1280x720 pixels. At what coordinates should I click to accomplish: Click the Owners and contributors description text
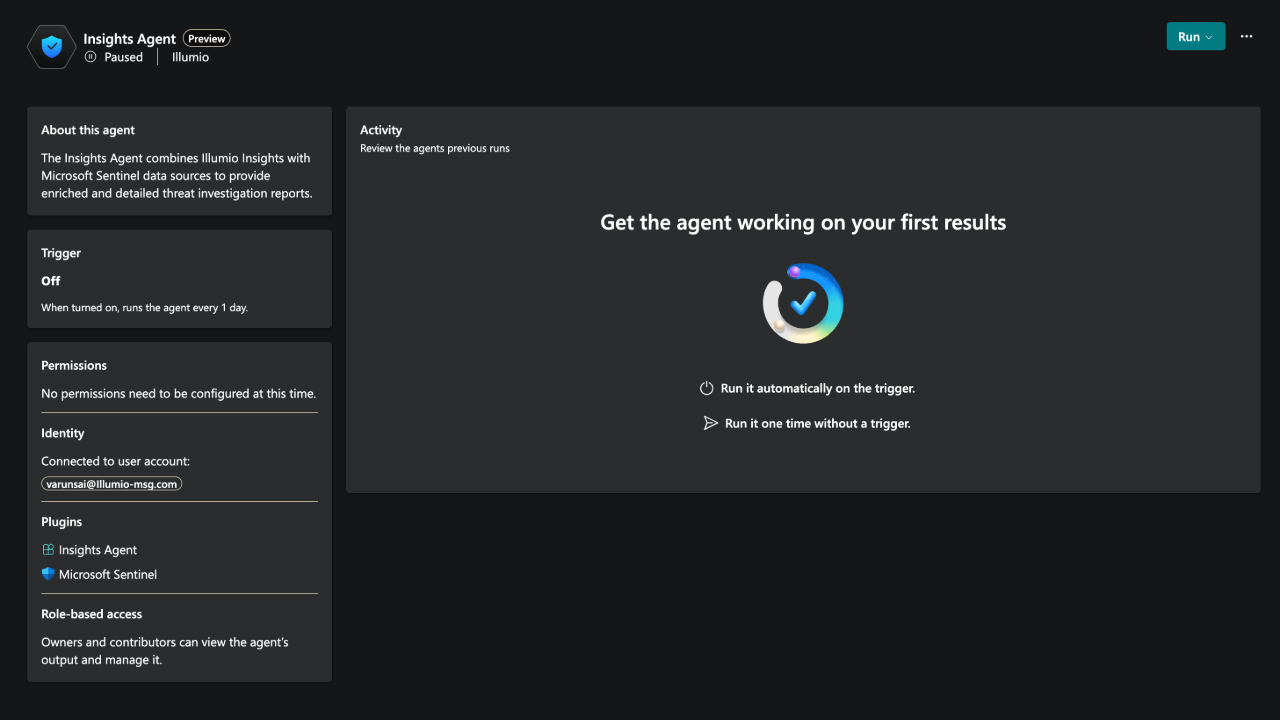coord(165,651)
